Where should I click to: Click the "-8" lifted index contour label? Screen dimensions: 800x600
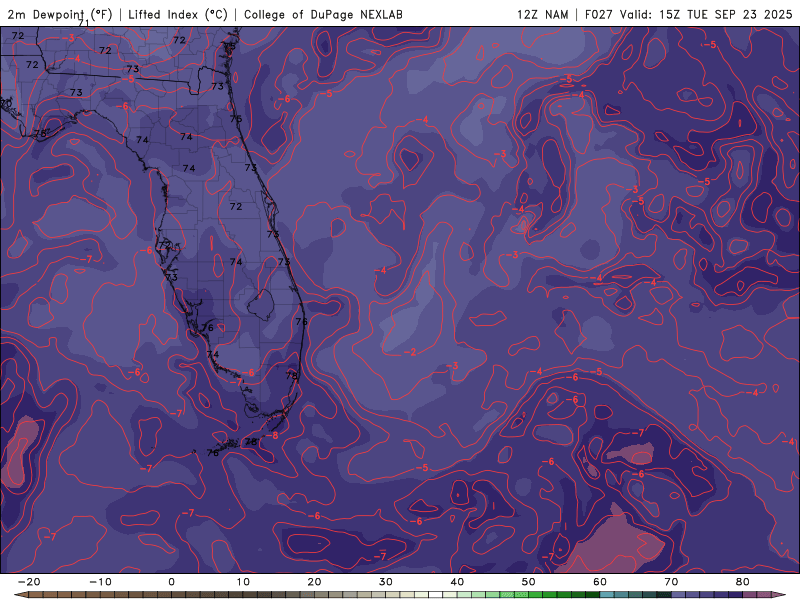pos(272,435)
